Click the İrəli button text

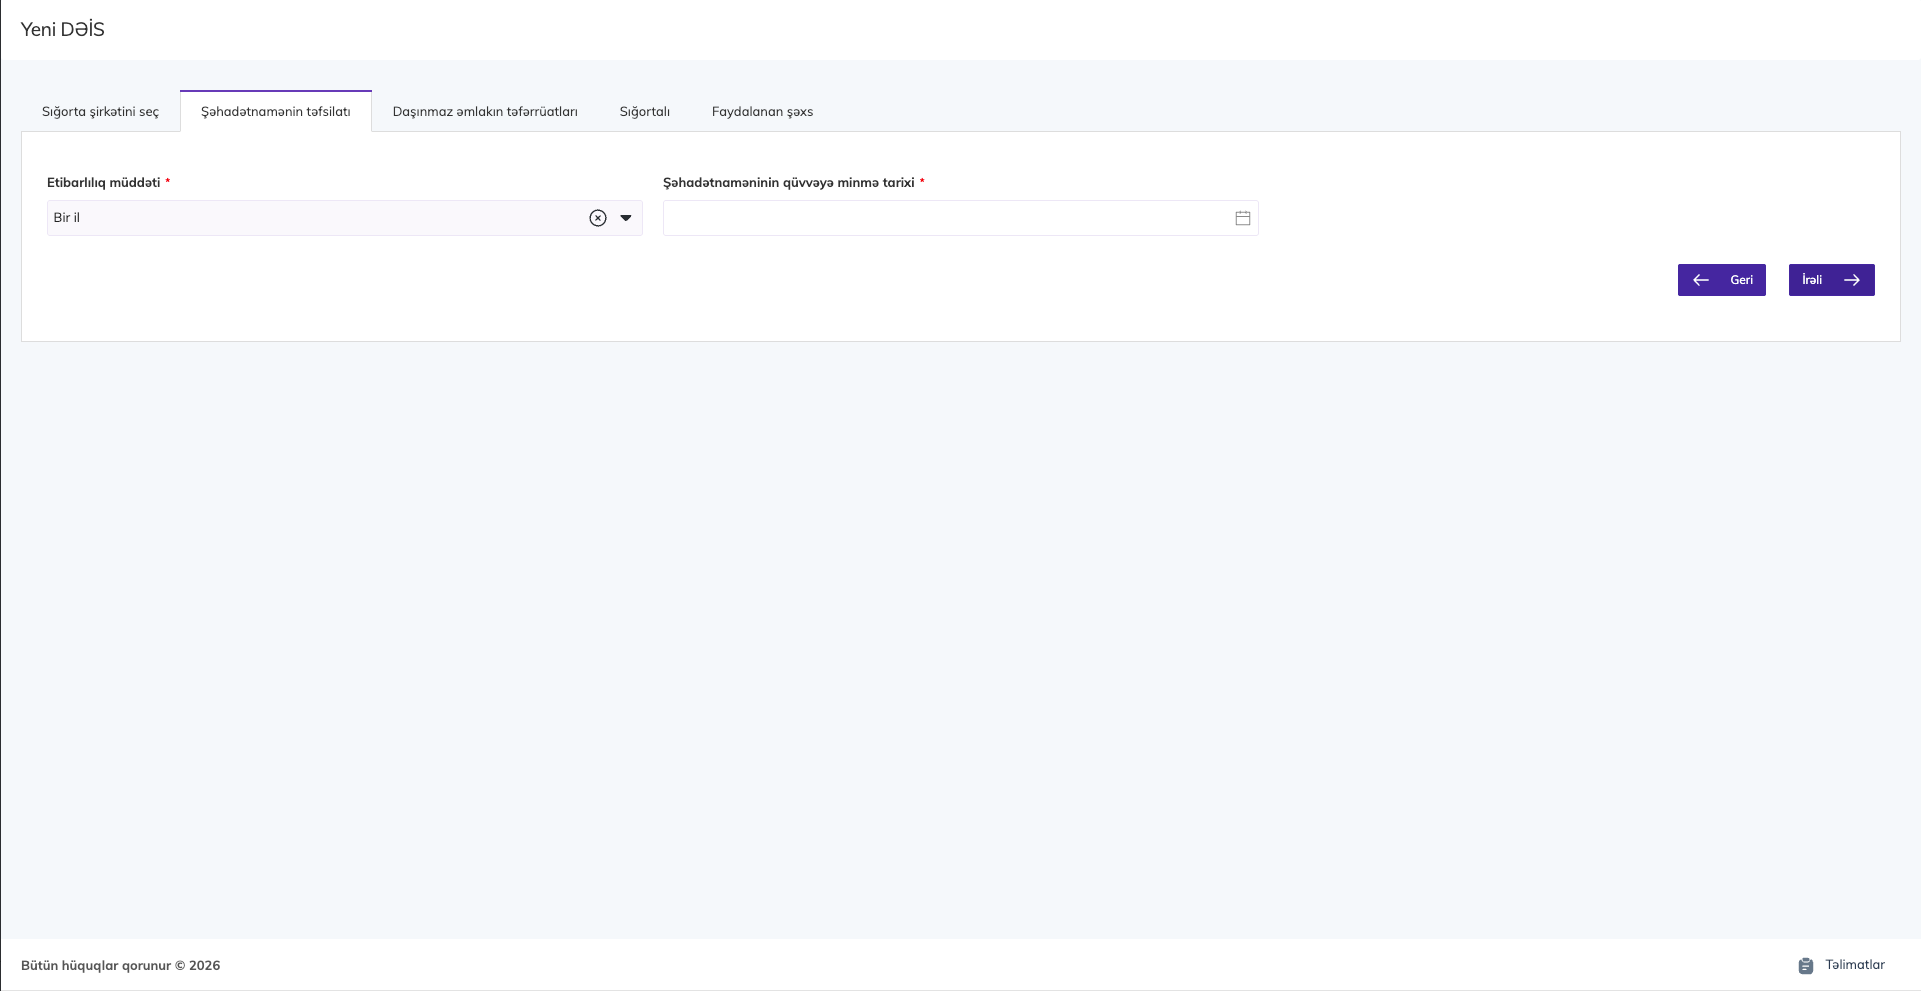pos(1812,280)
